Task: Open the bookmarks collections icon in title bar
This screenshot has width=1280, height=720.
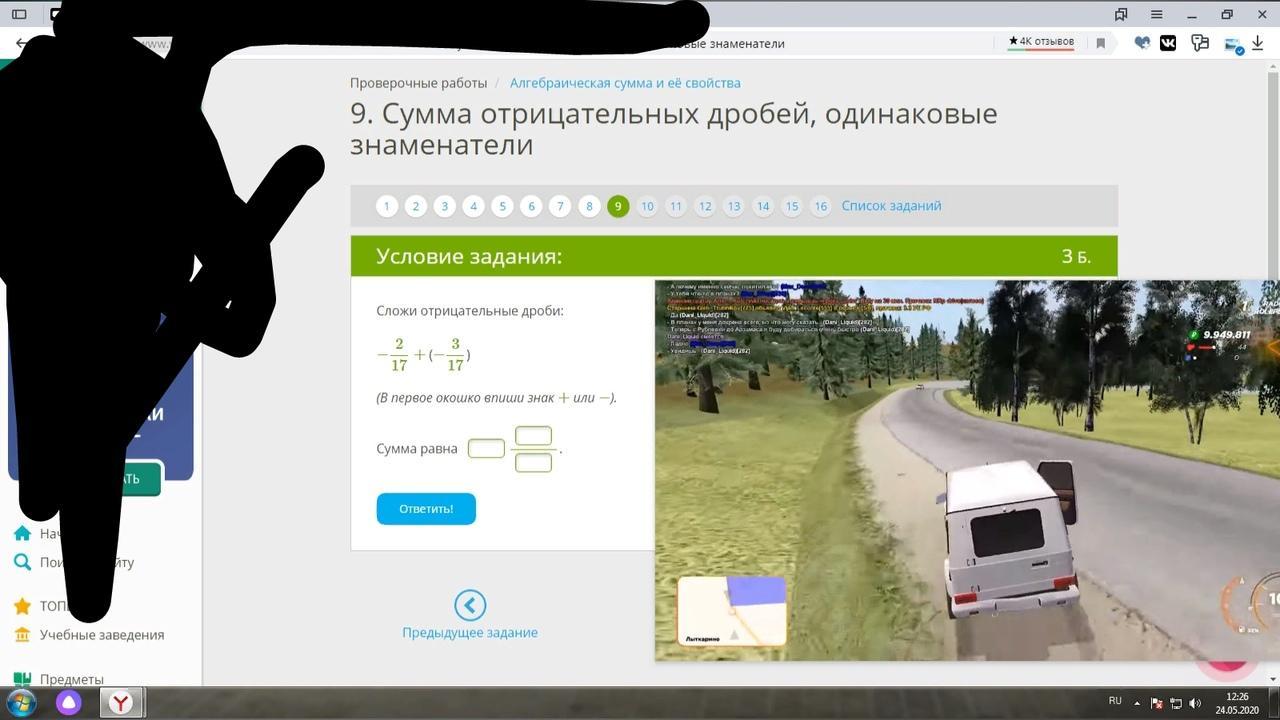Action: [1121, 15]
